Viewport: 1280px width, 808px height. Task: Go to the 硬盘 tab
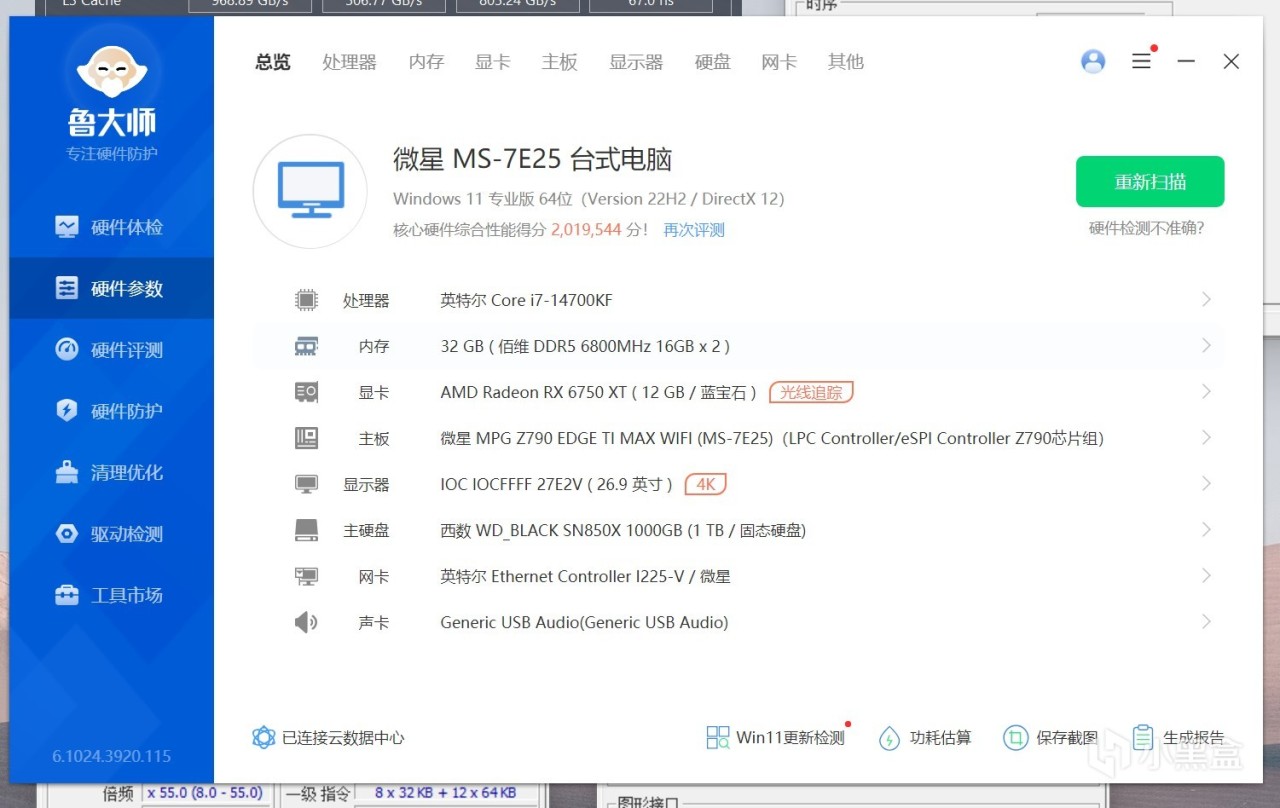click(713, 62)
